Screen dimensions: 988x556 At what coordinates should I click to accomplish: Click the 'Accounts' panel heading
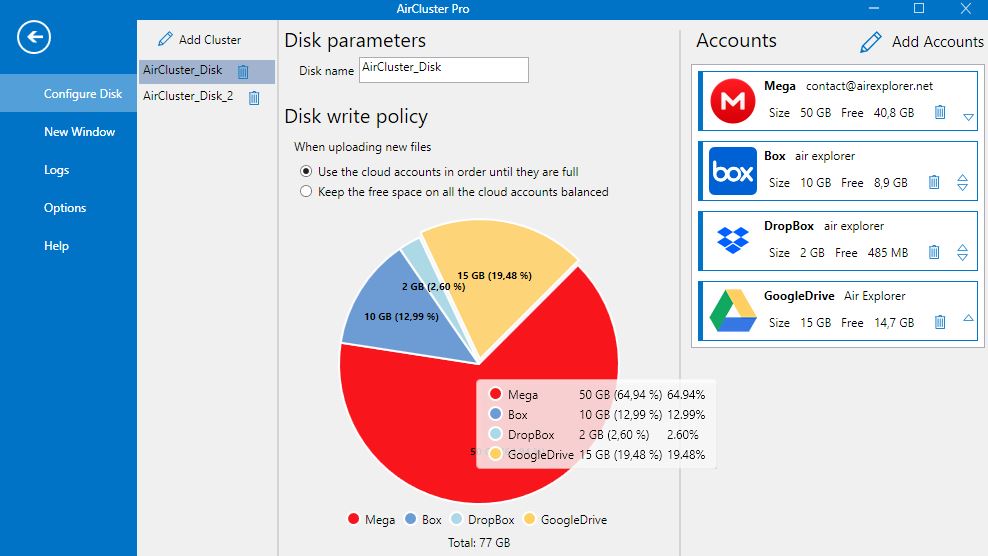tap(736, 40)
